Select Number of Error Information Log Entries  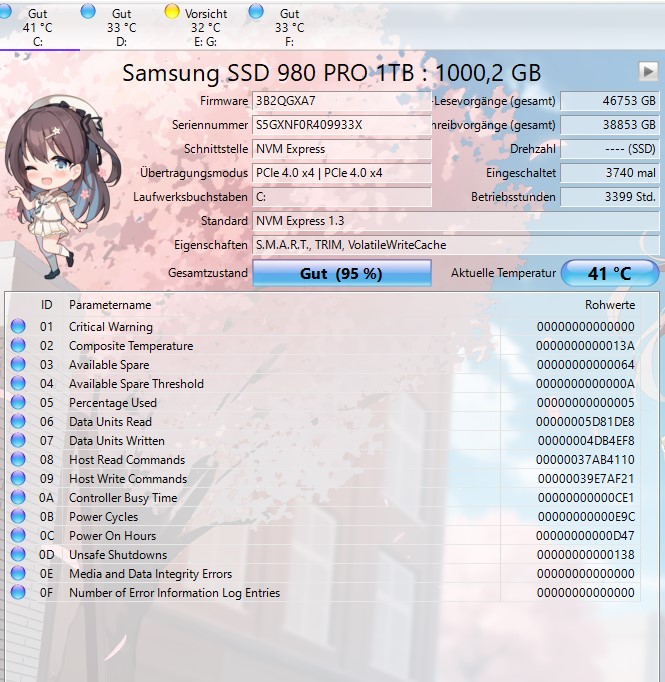click(174, 593)
